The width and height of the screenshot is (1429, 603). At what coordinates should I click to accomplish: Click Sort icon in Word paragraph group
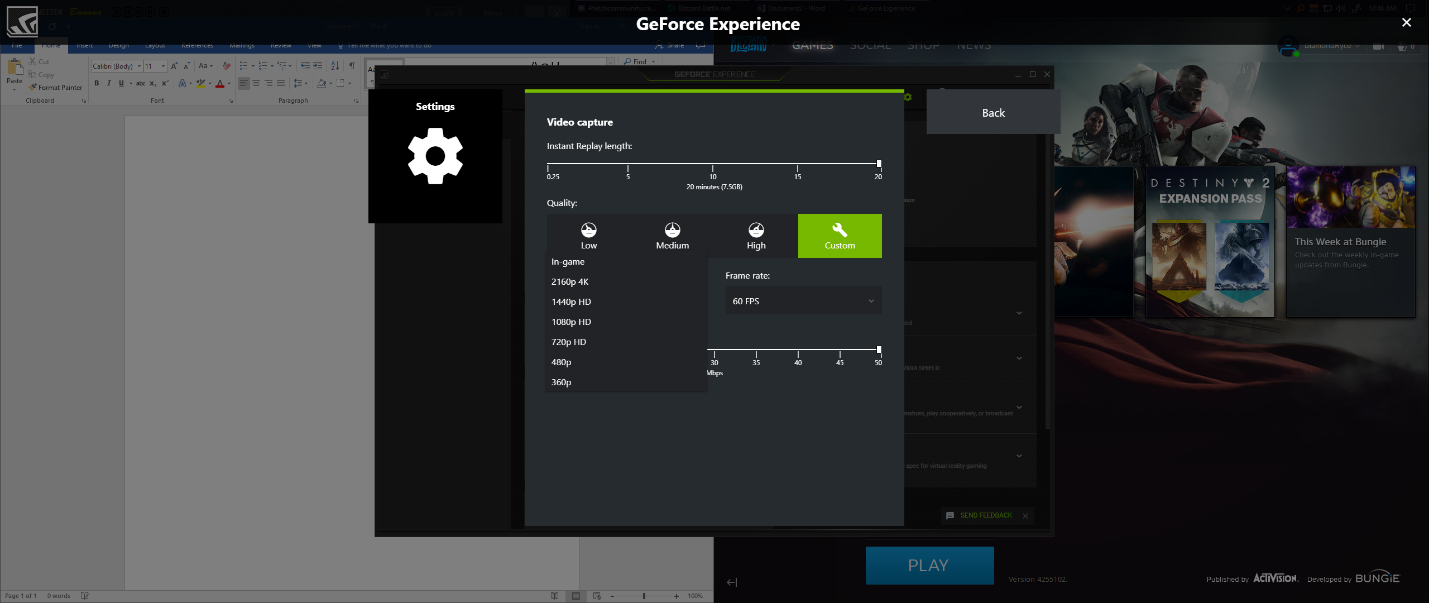pyautogui.click(x=335, y=66)
